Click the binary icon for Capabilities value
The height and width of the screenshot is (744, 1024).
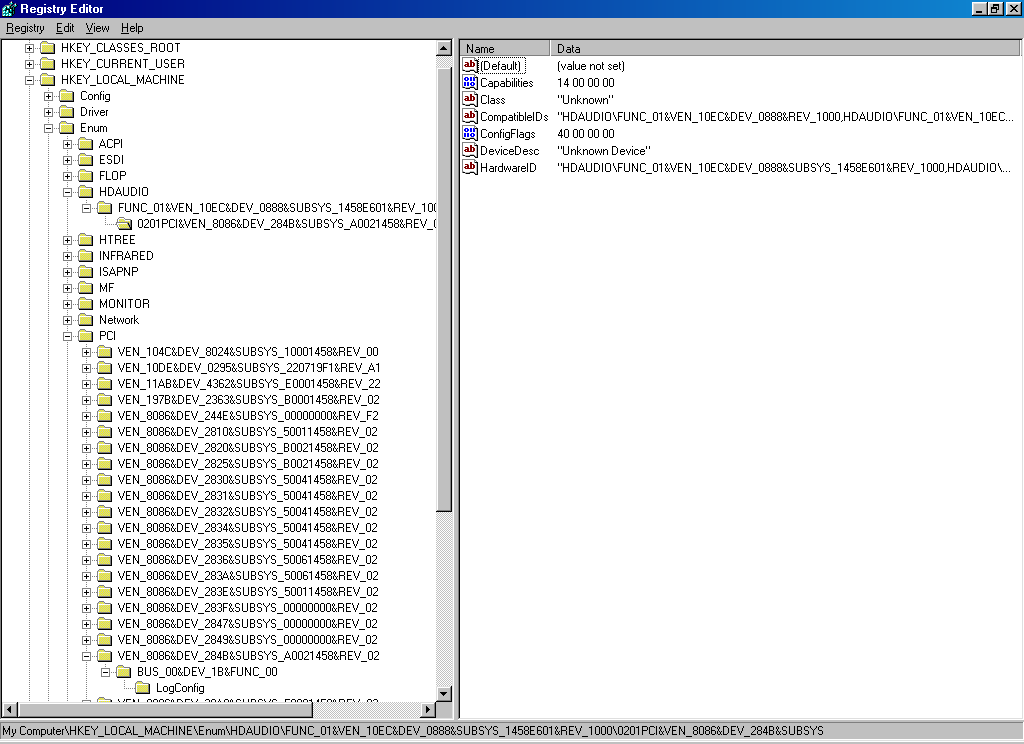(470, 82)
